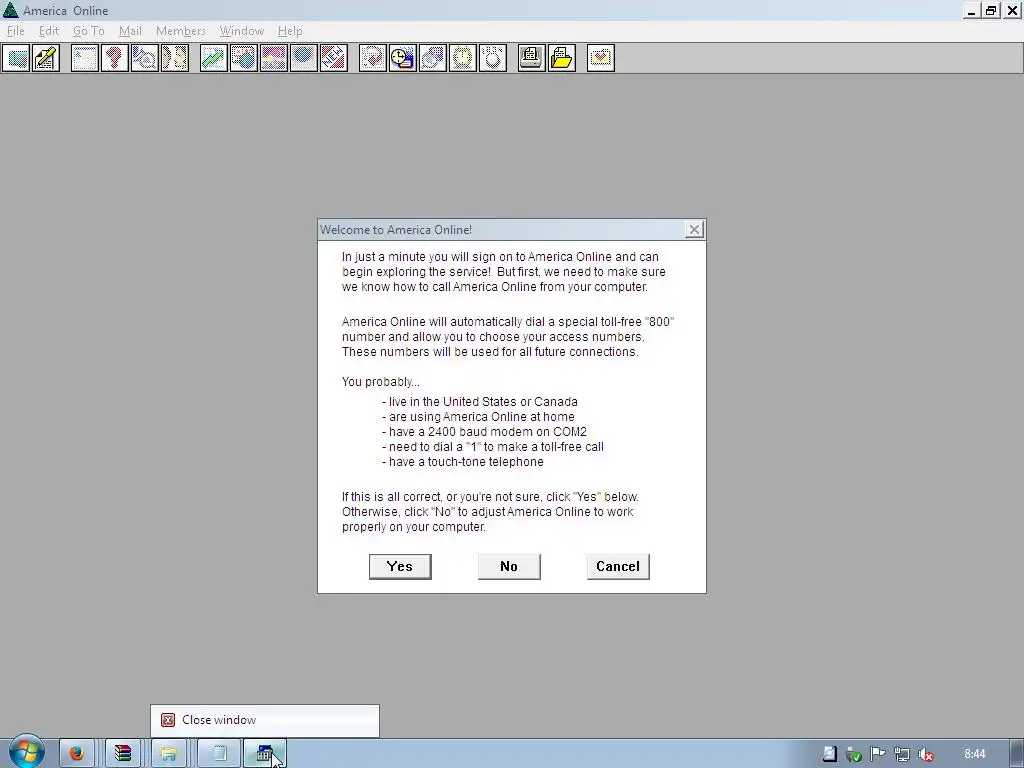Viewport: 1024px width, 768px height.
Task: Open WinRAR from the taskbar
Action: coord(123,754)
